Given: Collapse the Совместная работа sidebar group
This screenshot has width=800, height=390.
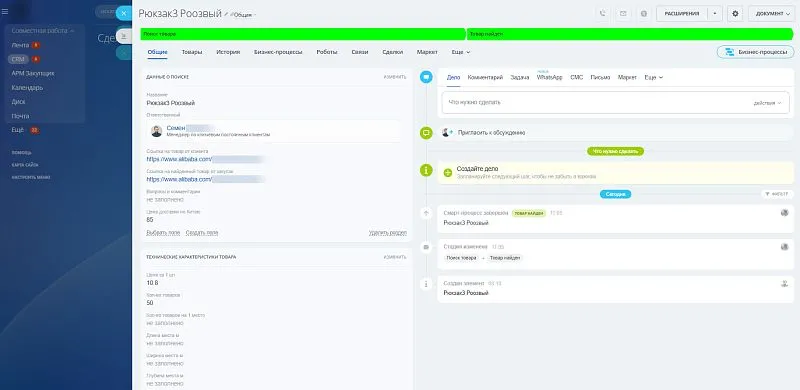Looking at the screenshot, I should point(43,31).
